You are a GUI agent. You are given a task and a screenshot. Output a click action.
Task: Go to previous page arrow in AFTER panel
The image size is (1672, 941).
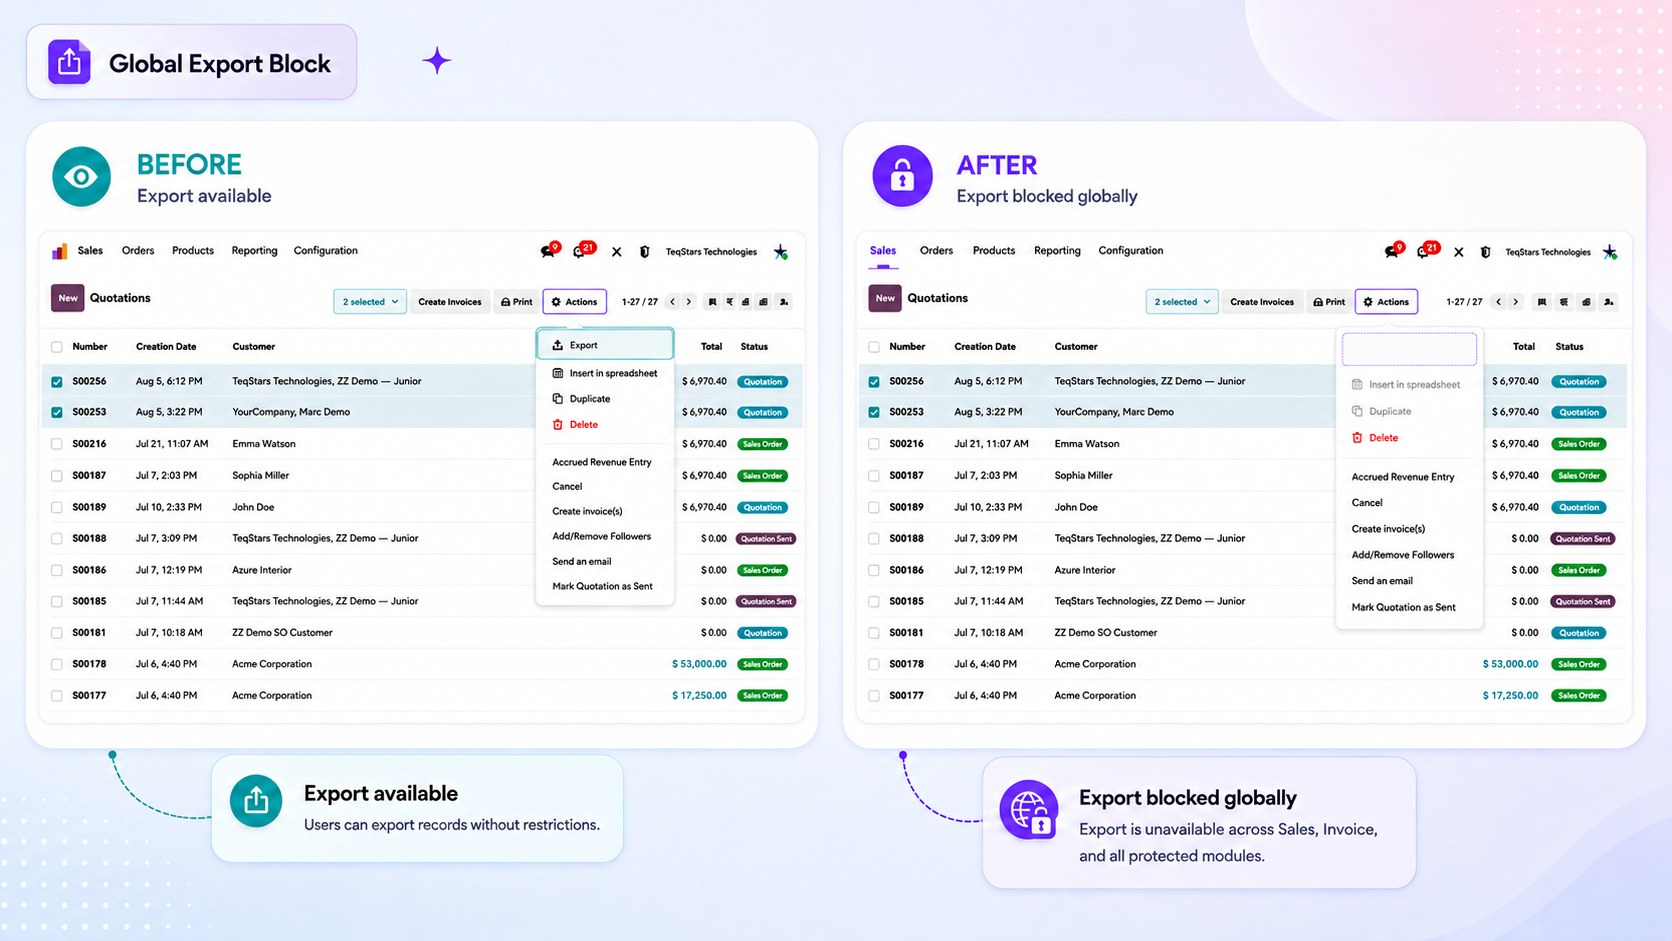pos(1498,302)
